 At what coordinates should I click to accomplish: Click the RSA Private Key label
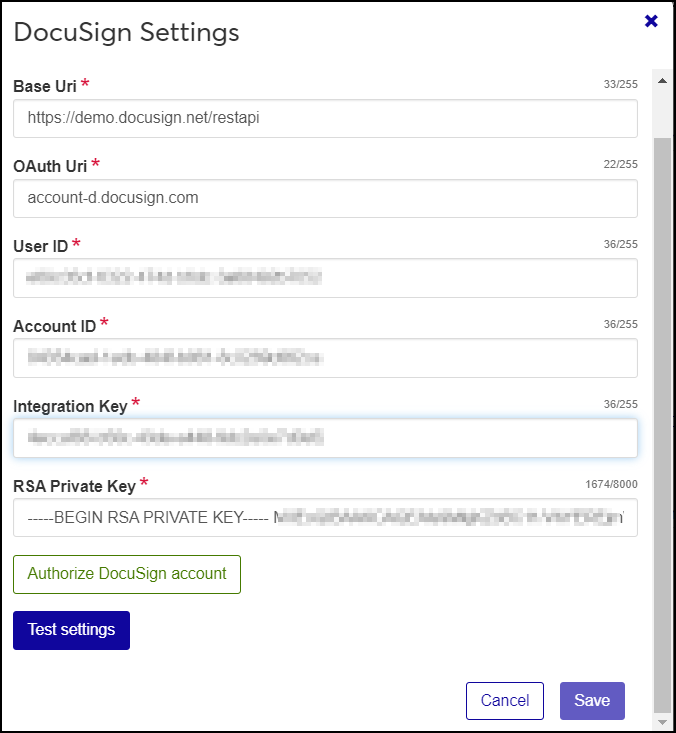[x=74, y=486]
